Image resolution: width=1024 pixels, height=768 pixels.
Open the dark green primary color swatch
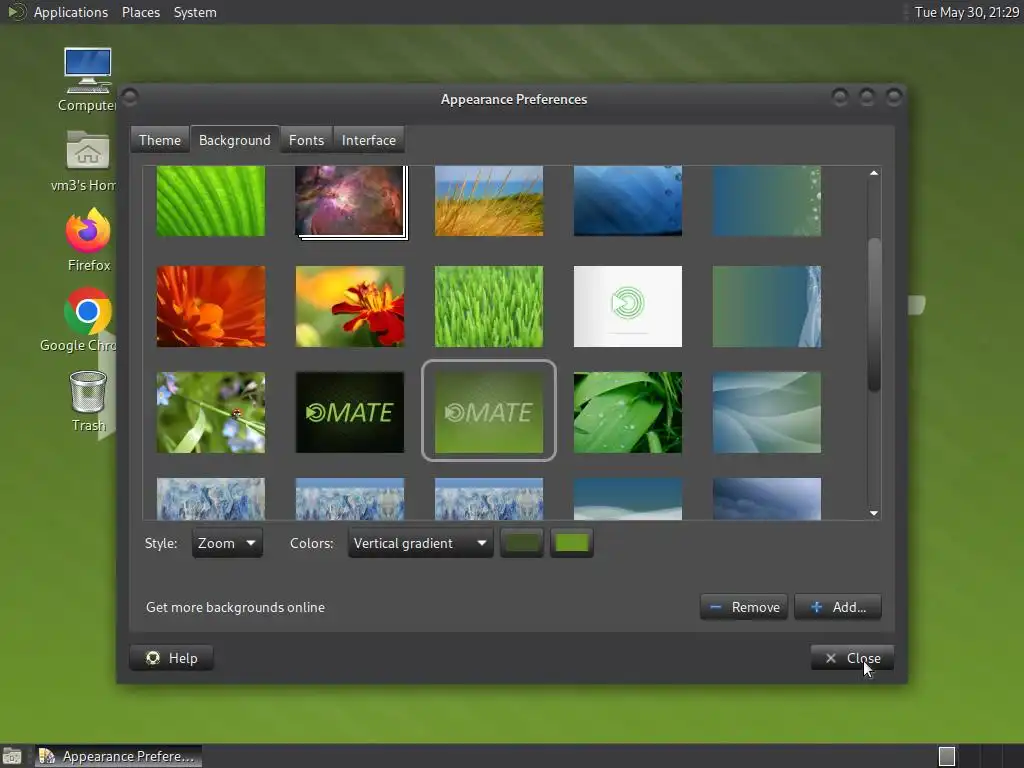coord(521,543)
